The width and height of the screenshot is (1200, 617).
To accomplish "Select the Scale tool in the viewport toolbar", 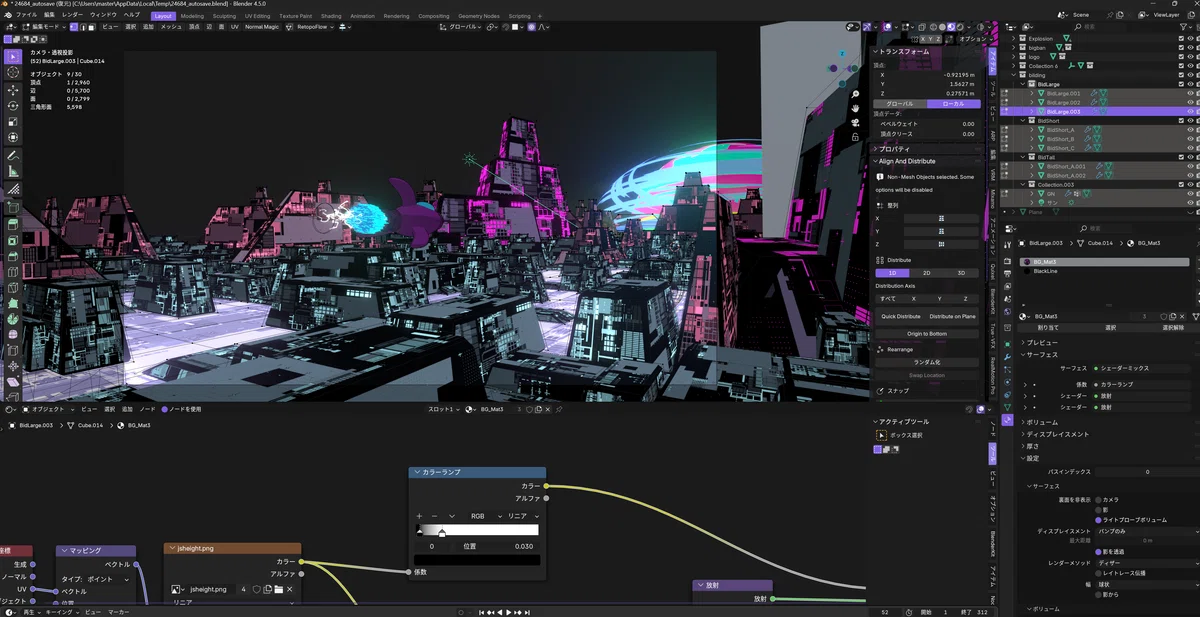I will (13, 121).
